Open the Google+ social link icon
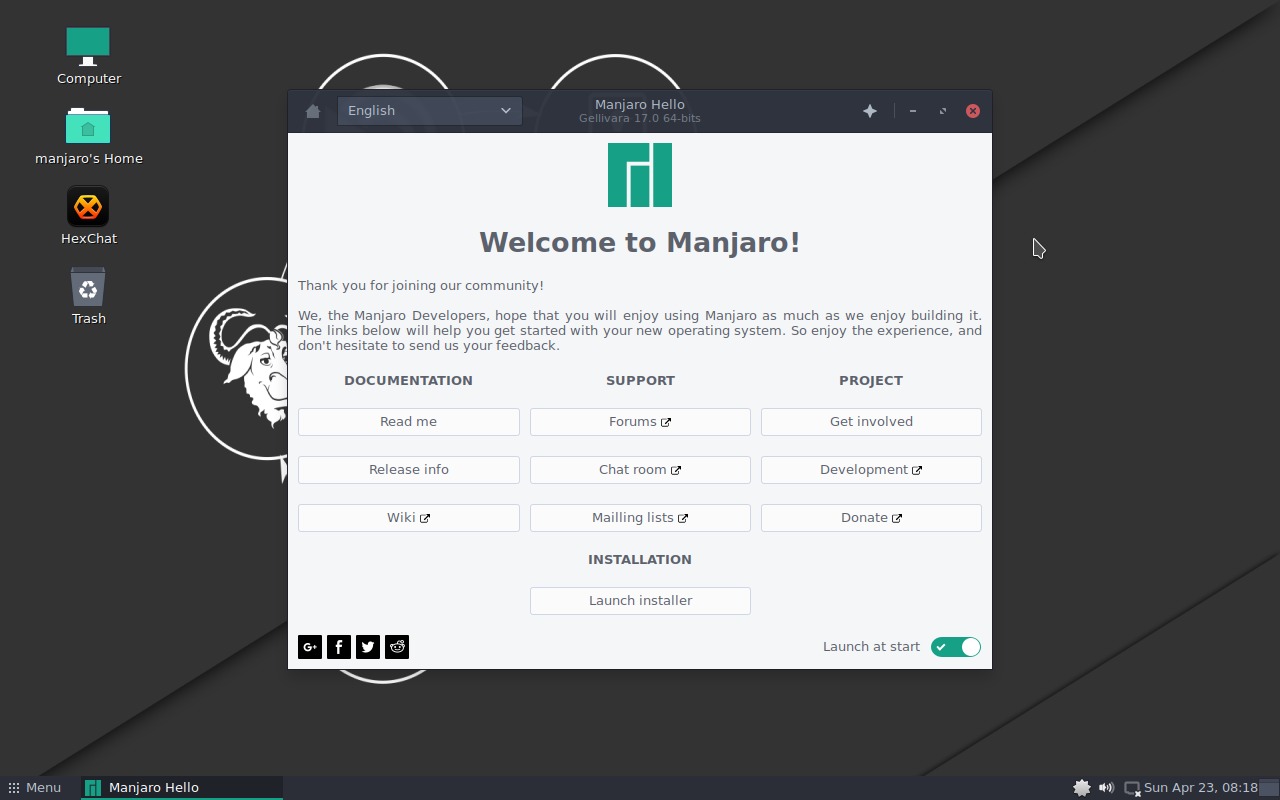This screenshot has height=800, width=1280. (310, 647)
